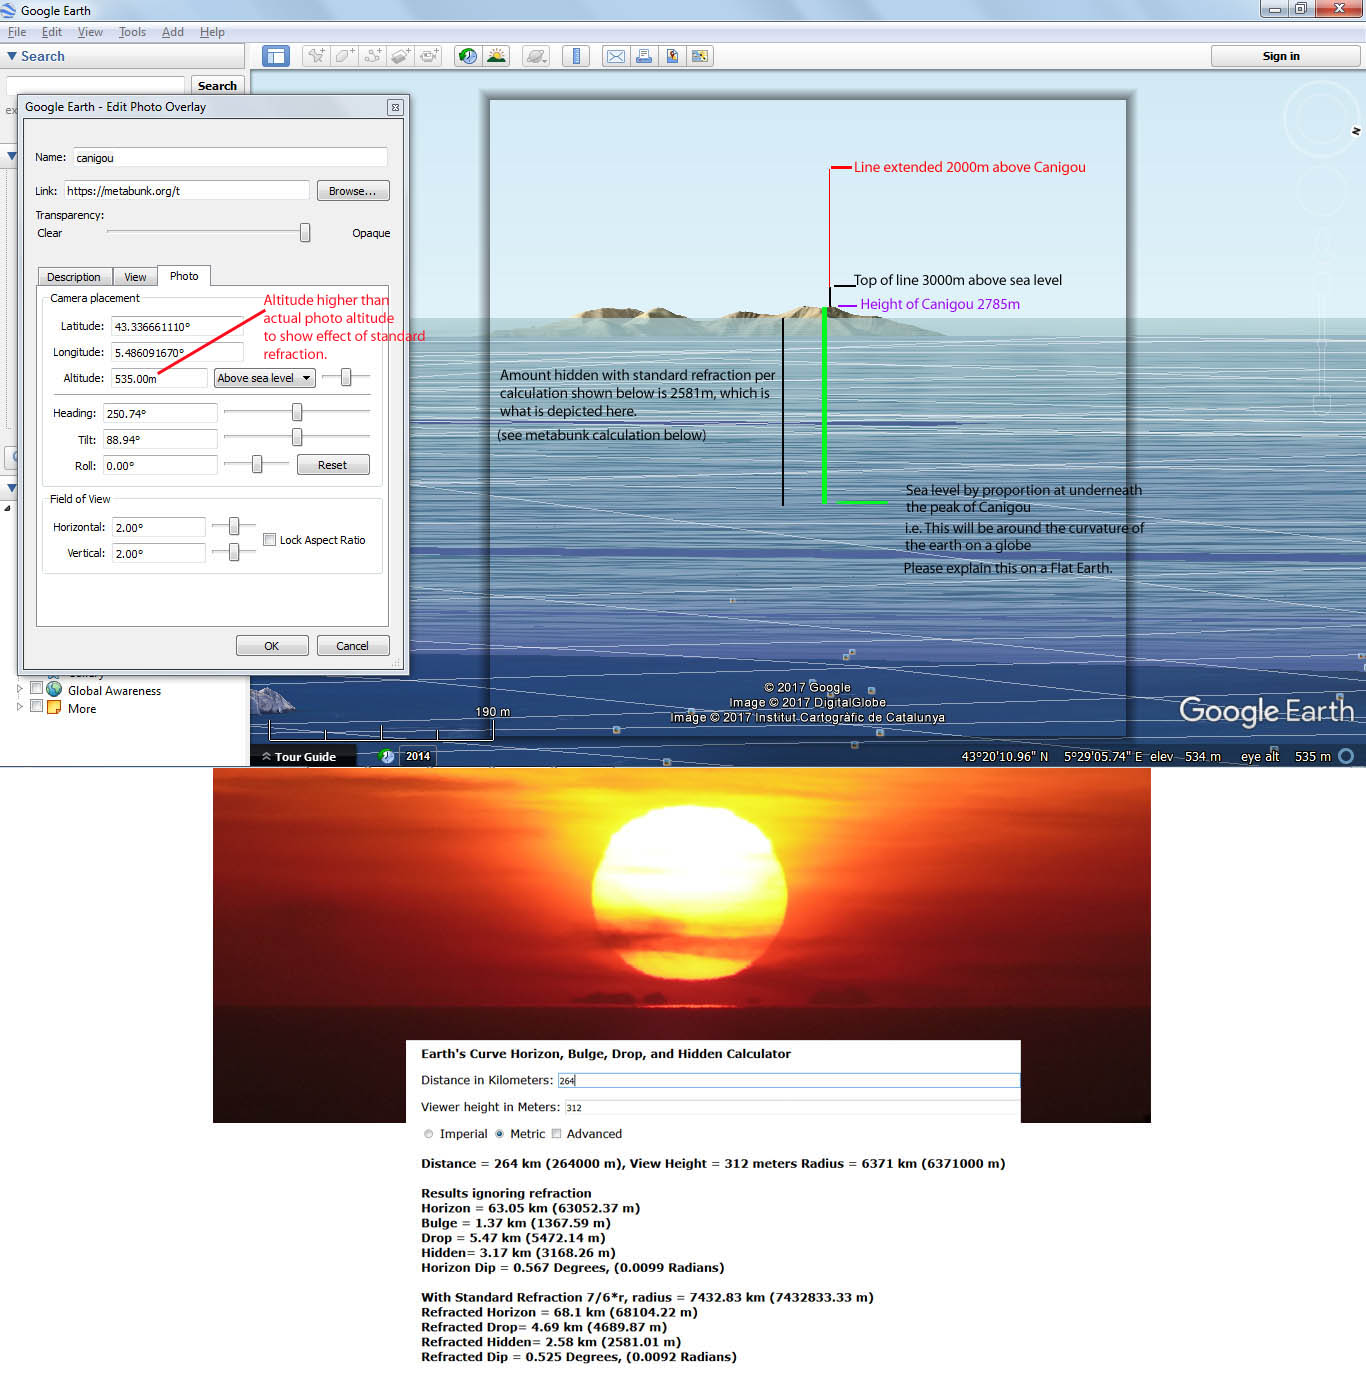This screenshot has height=1400, width=1366.
Task: Confirm dialog with OK button
Action: (x=272, y=646)
